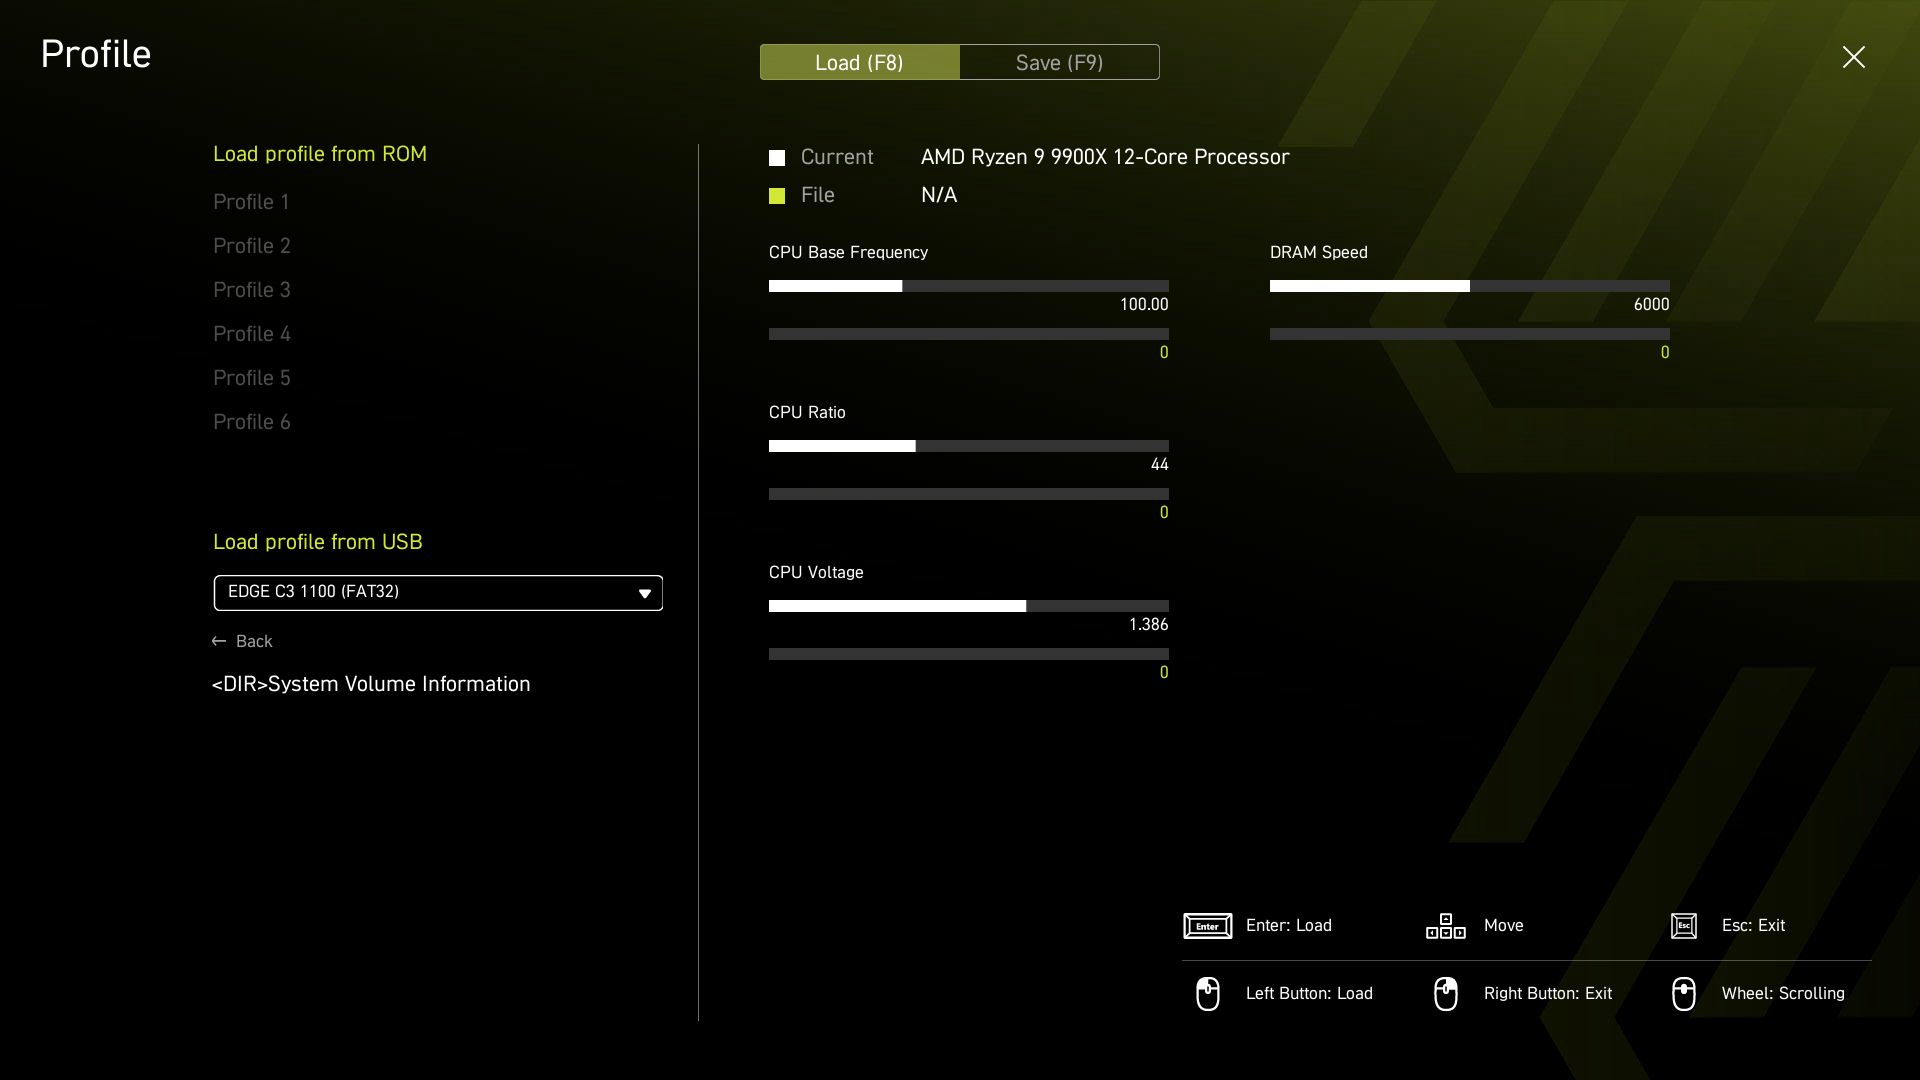
Task: Switch to the Save (F9) tab
Action: point(1059,61)
